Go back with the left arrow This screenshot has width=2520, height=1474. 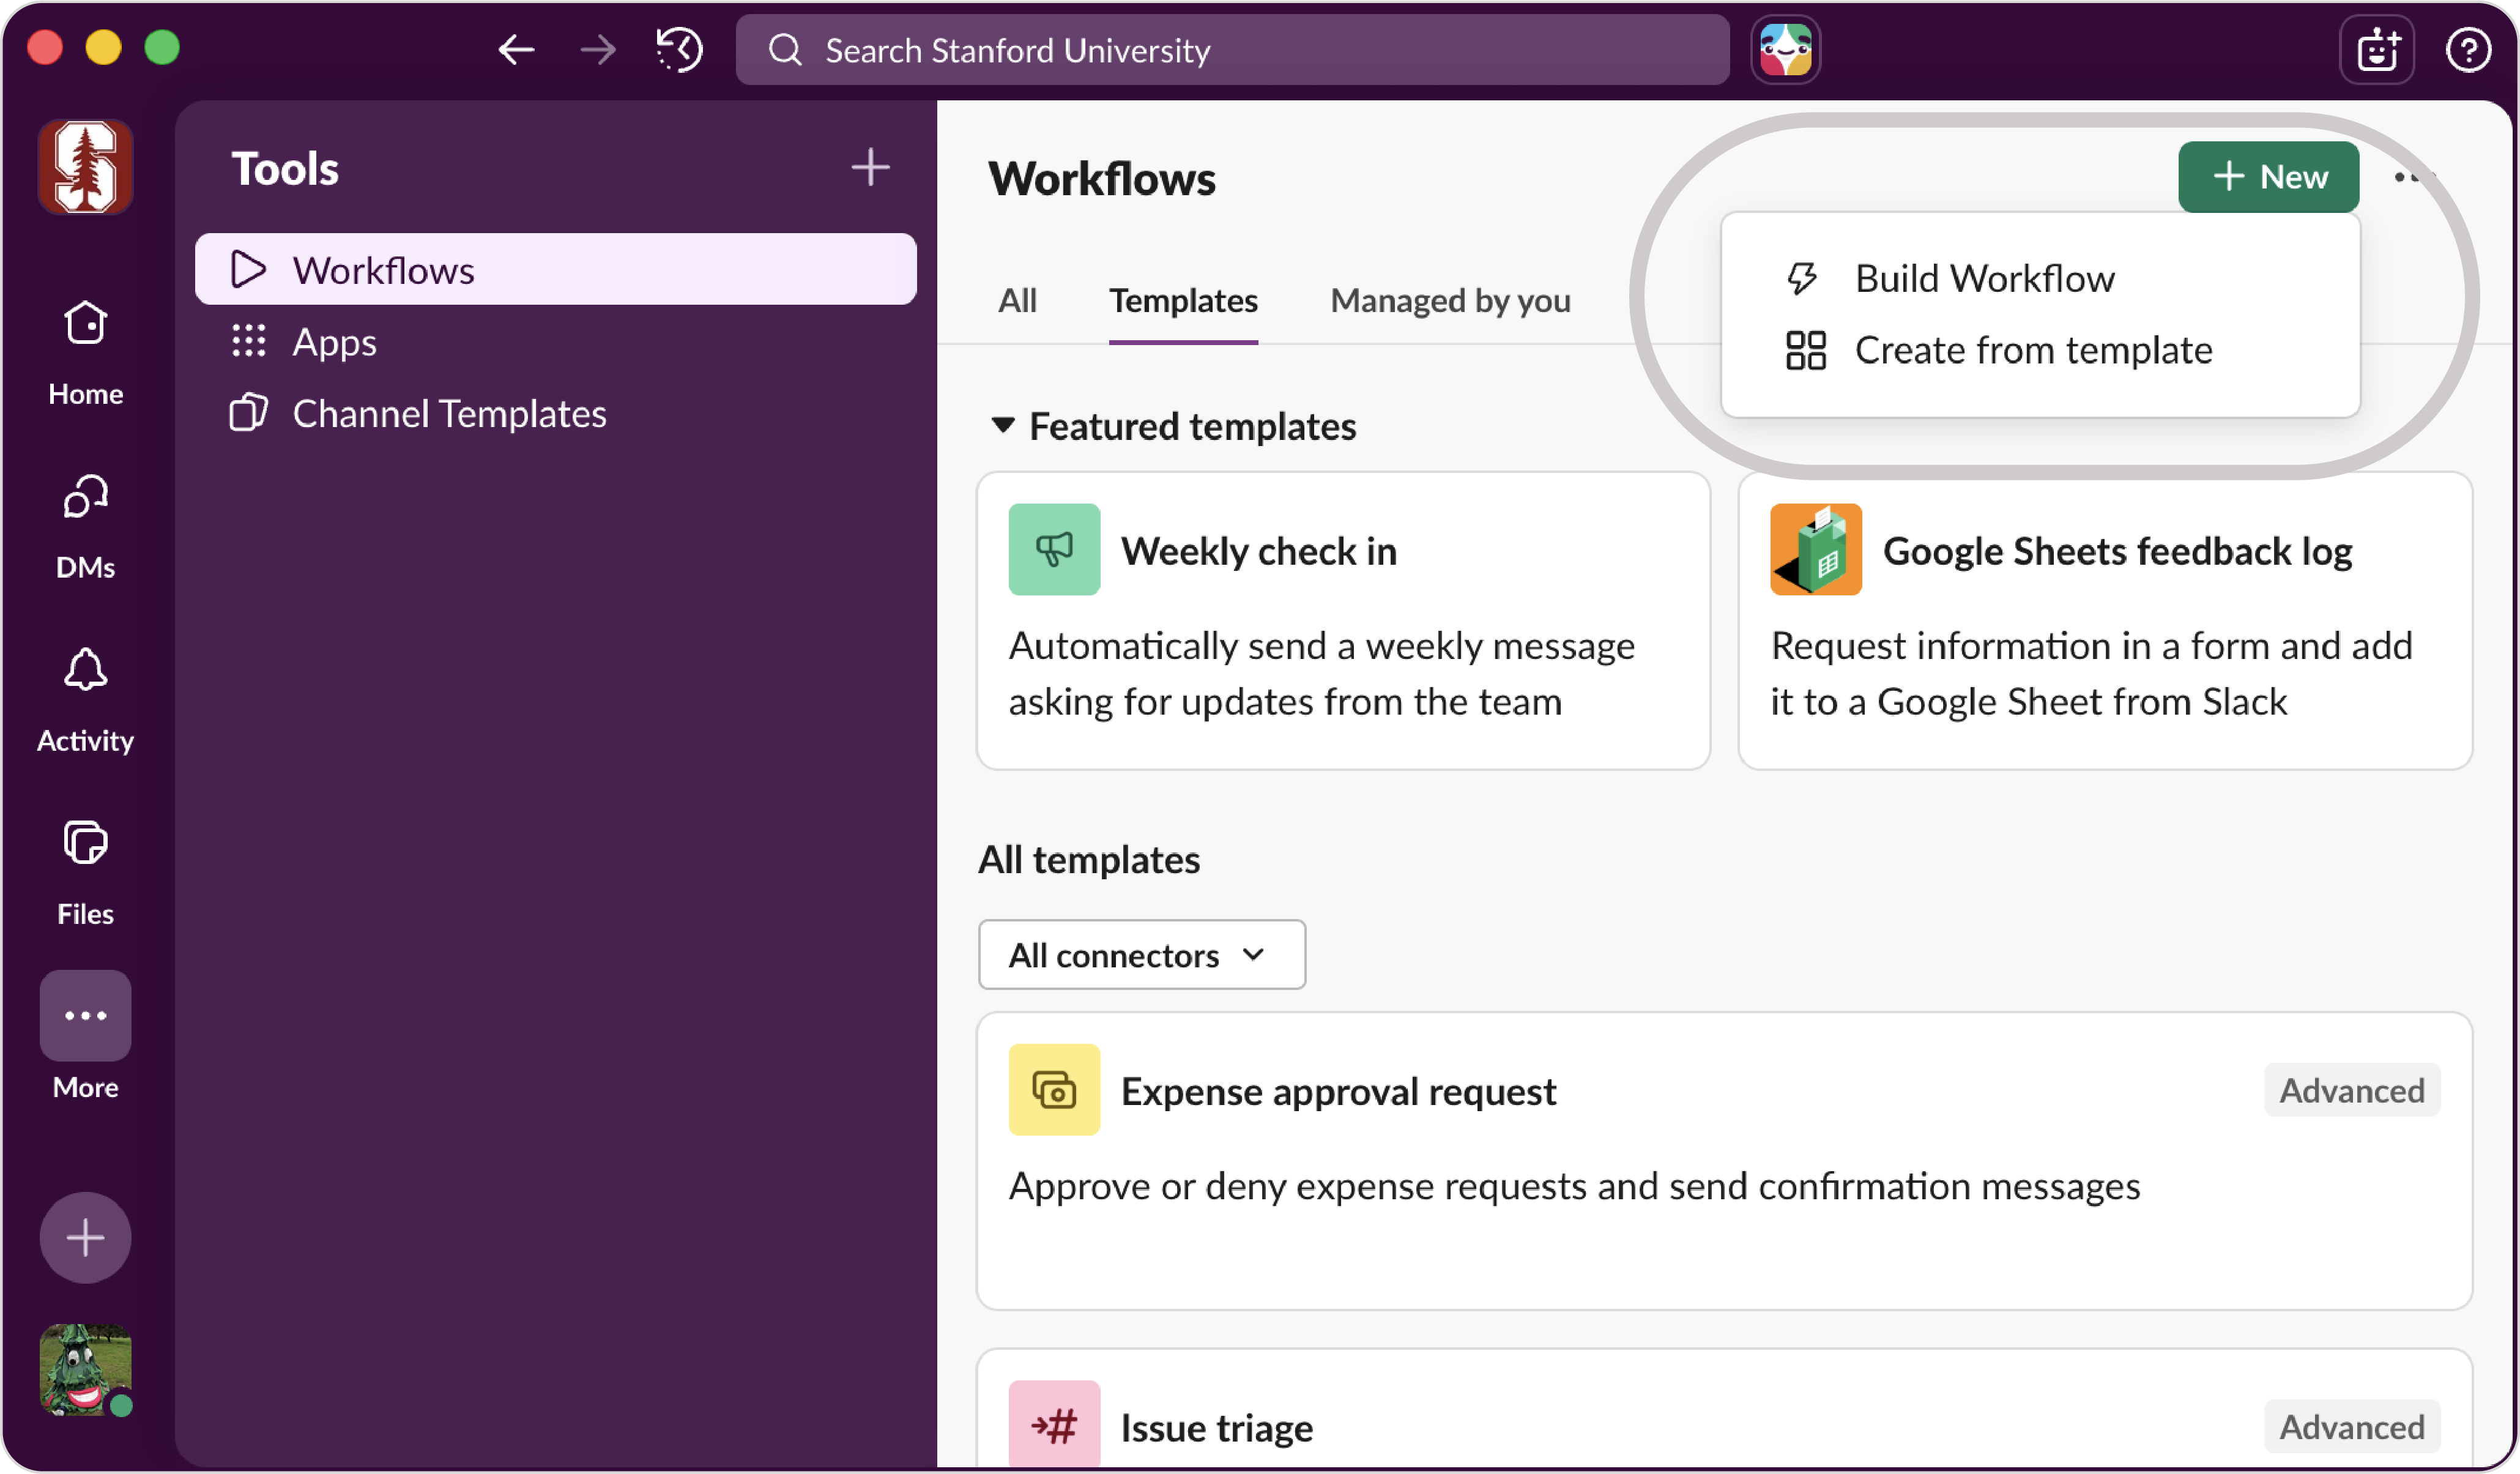(x=516, y=49)
